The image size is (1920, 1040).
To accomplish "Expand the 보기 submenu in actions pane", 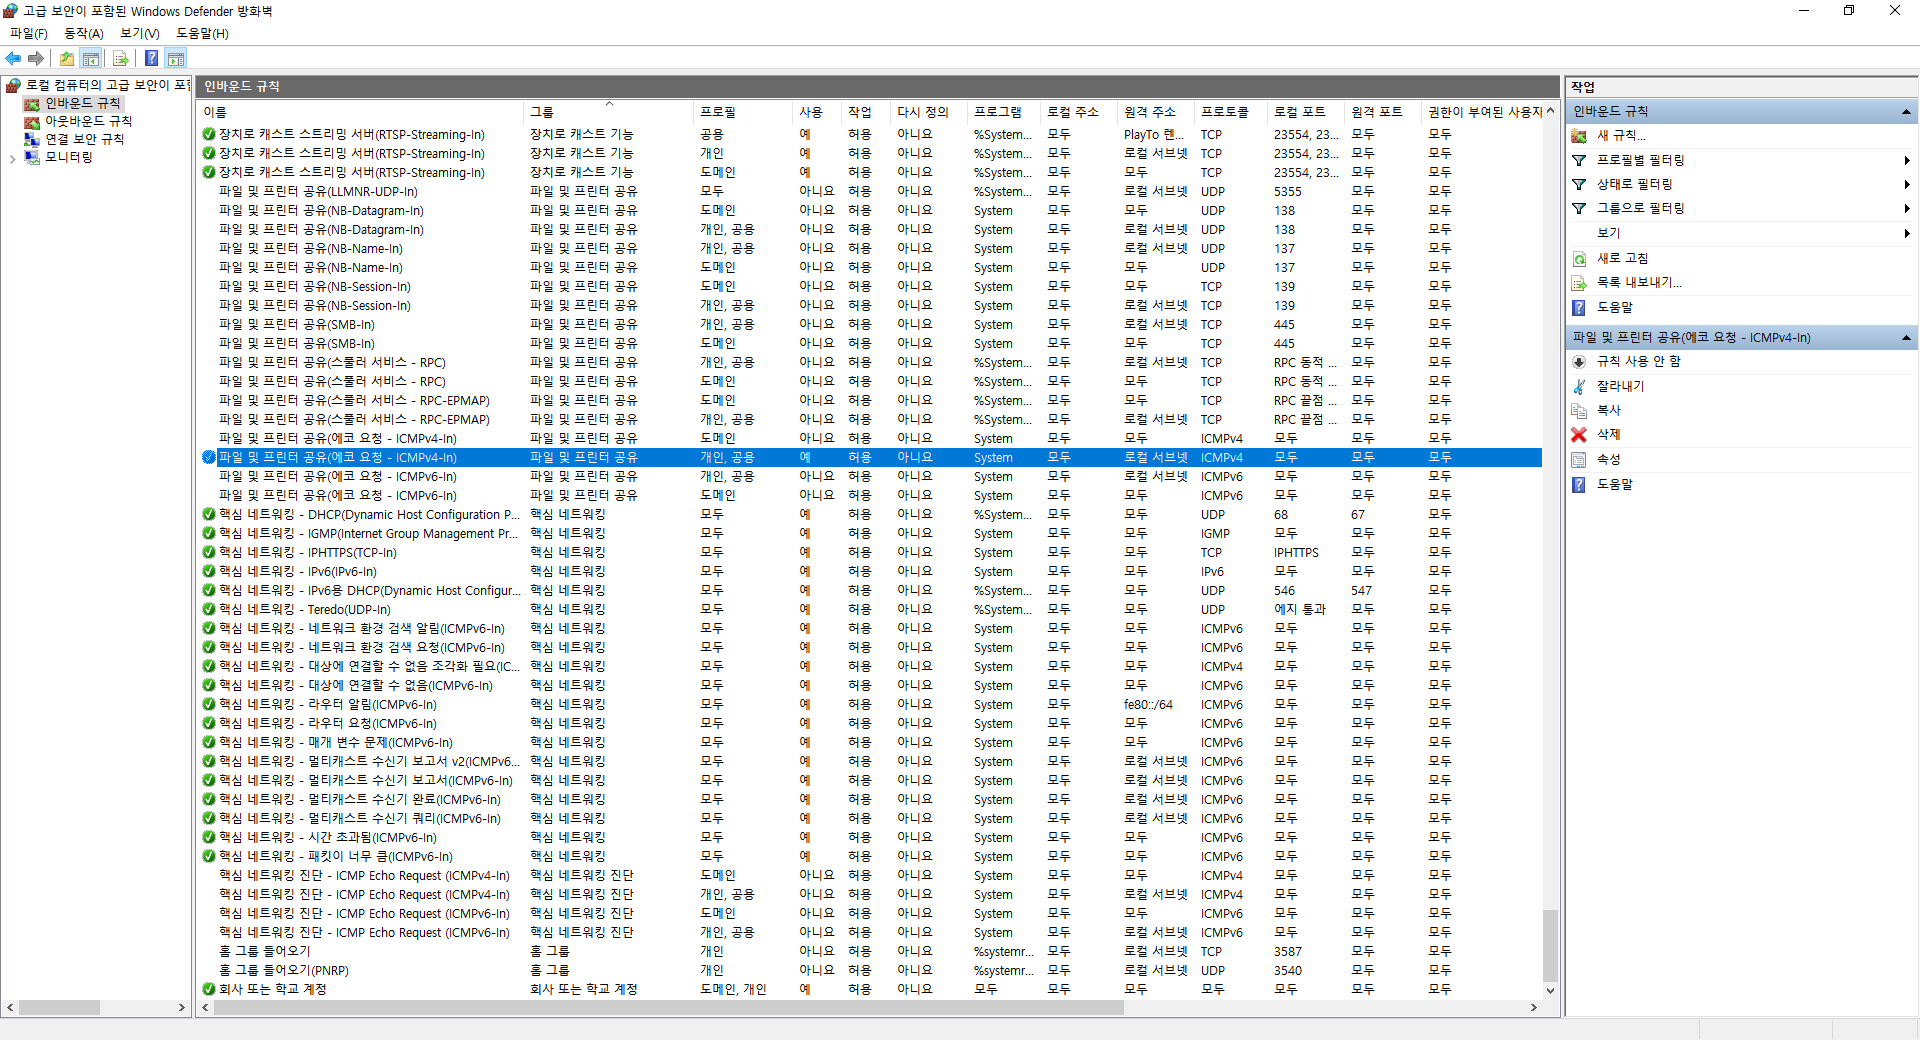I will pos(1906,233).
